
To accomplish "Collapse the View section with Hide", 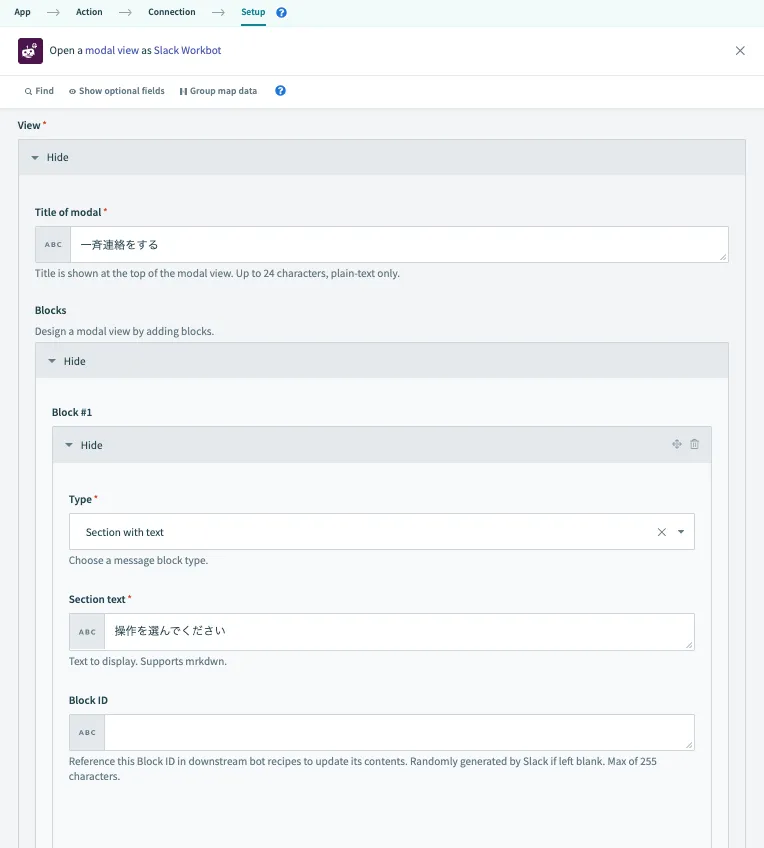I will coord(50,158).
